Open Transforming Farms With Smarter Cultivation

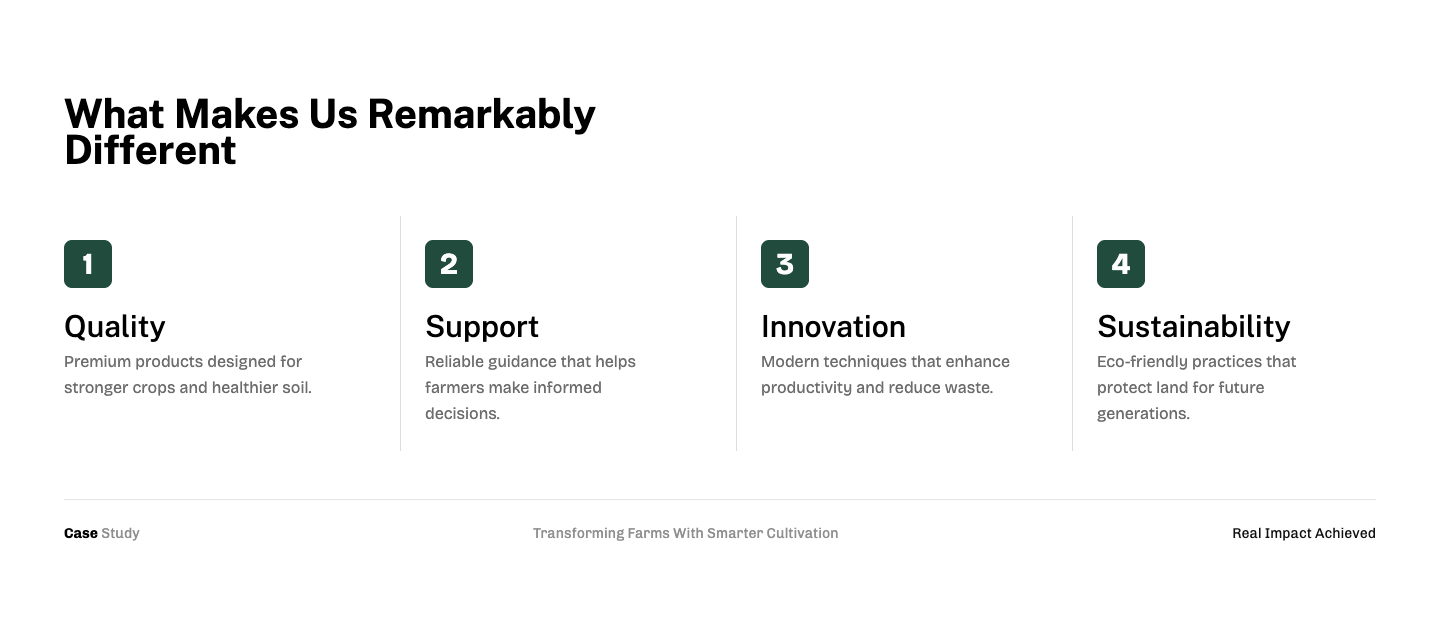click(685, 533)
